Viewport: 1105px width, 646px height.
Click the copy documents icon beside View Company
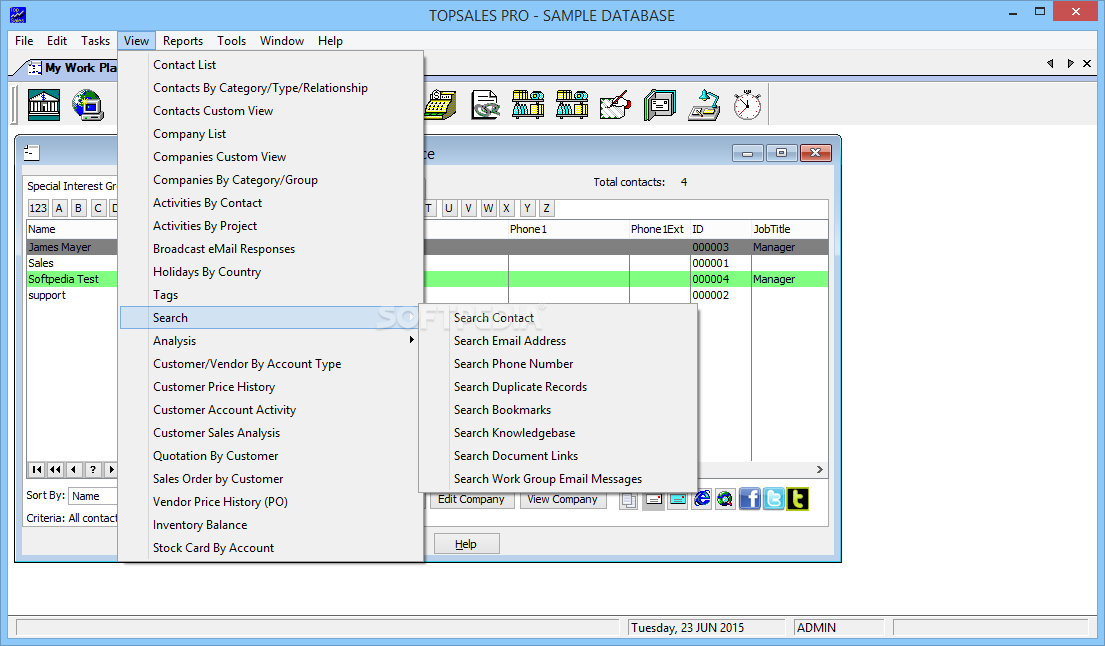(x=629, y=499)
